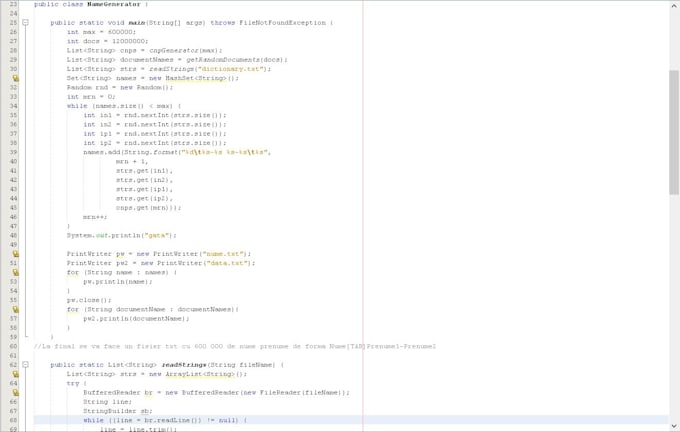Screen dimensions: 680x432
Task: Click on the 'strs.get(in1),' line
Action: pos(144,171)
